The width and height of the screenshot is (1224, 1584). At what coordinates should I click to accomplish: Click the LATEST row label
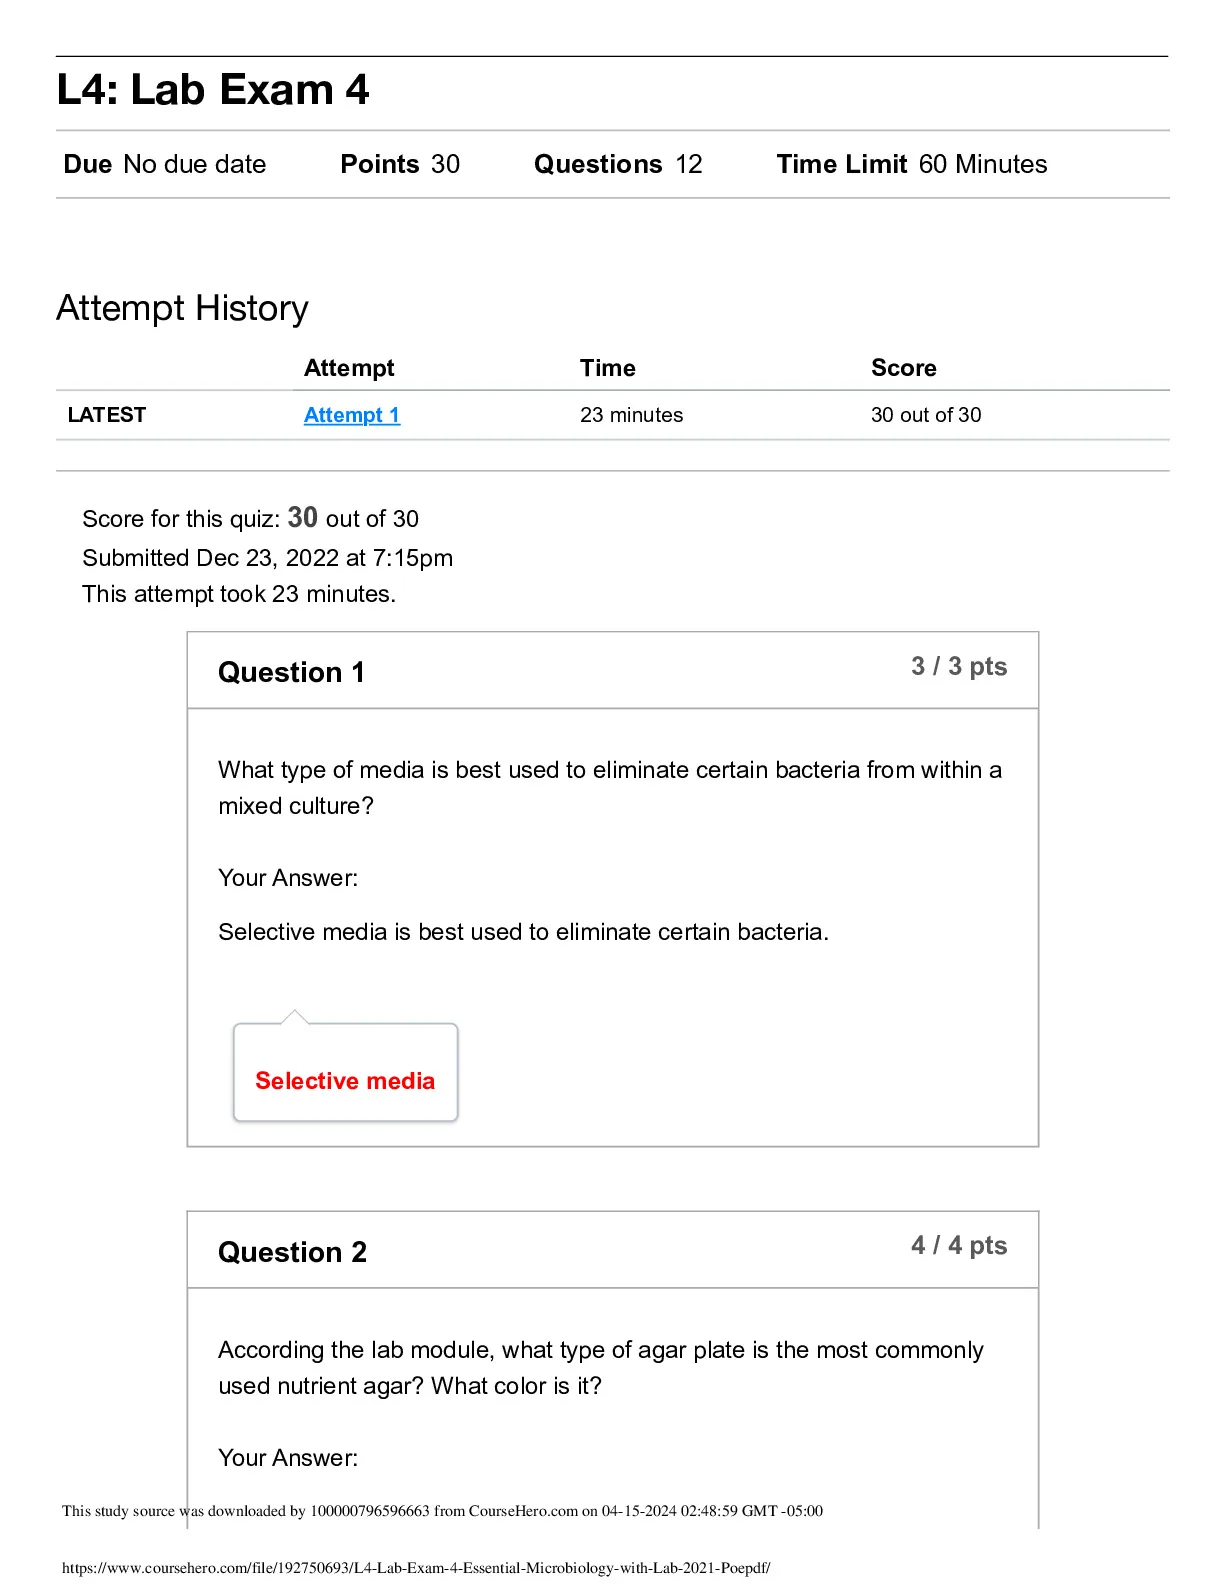107,415
